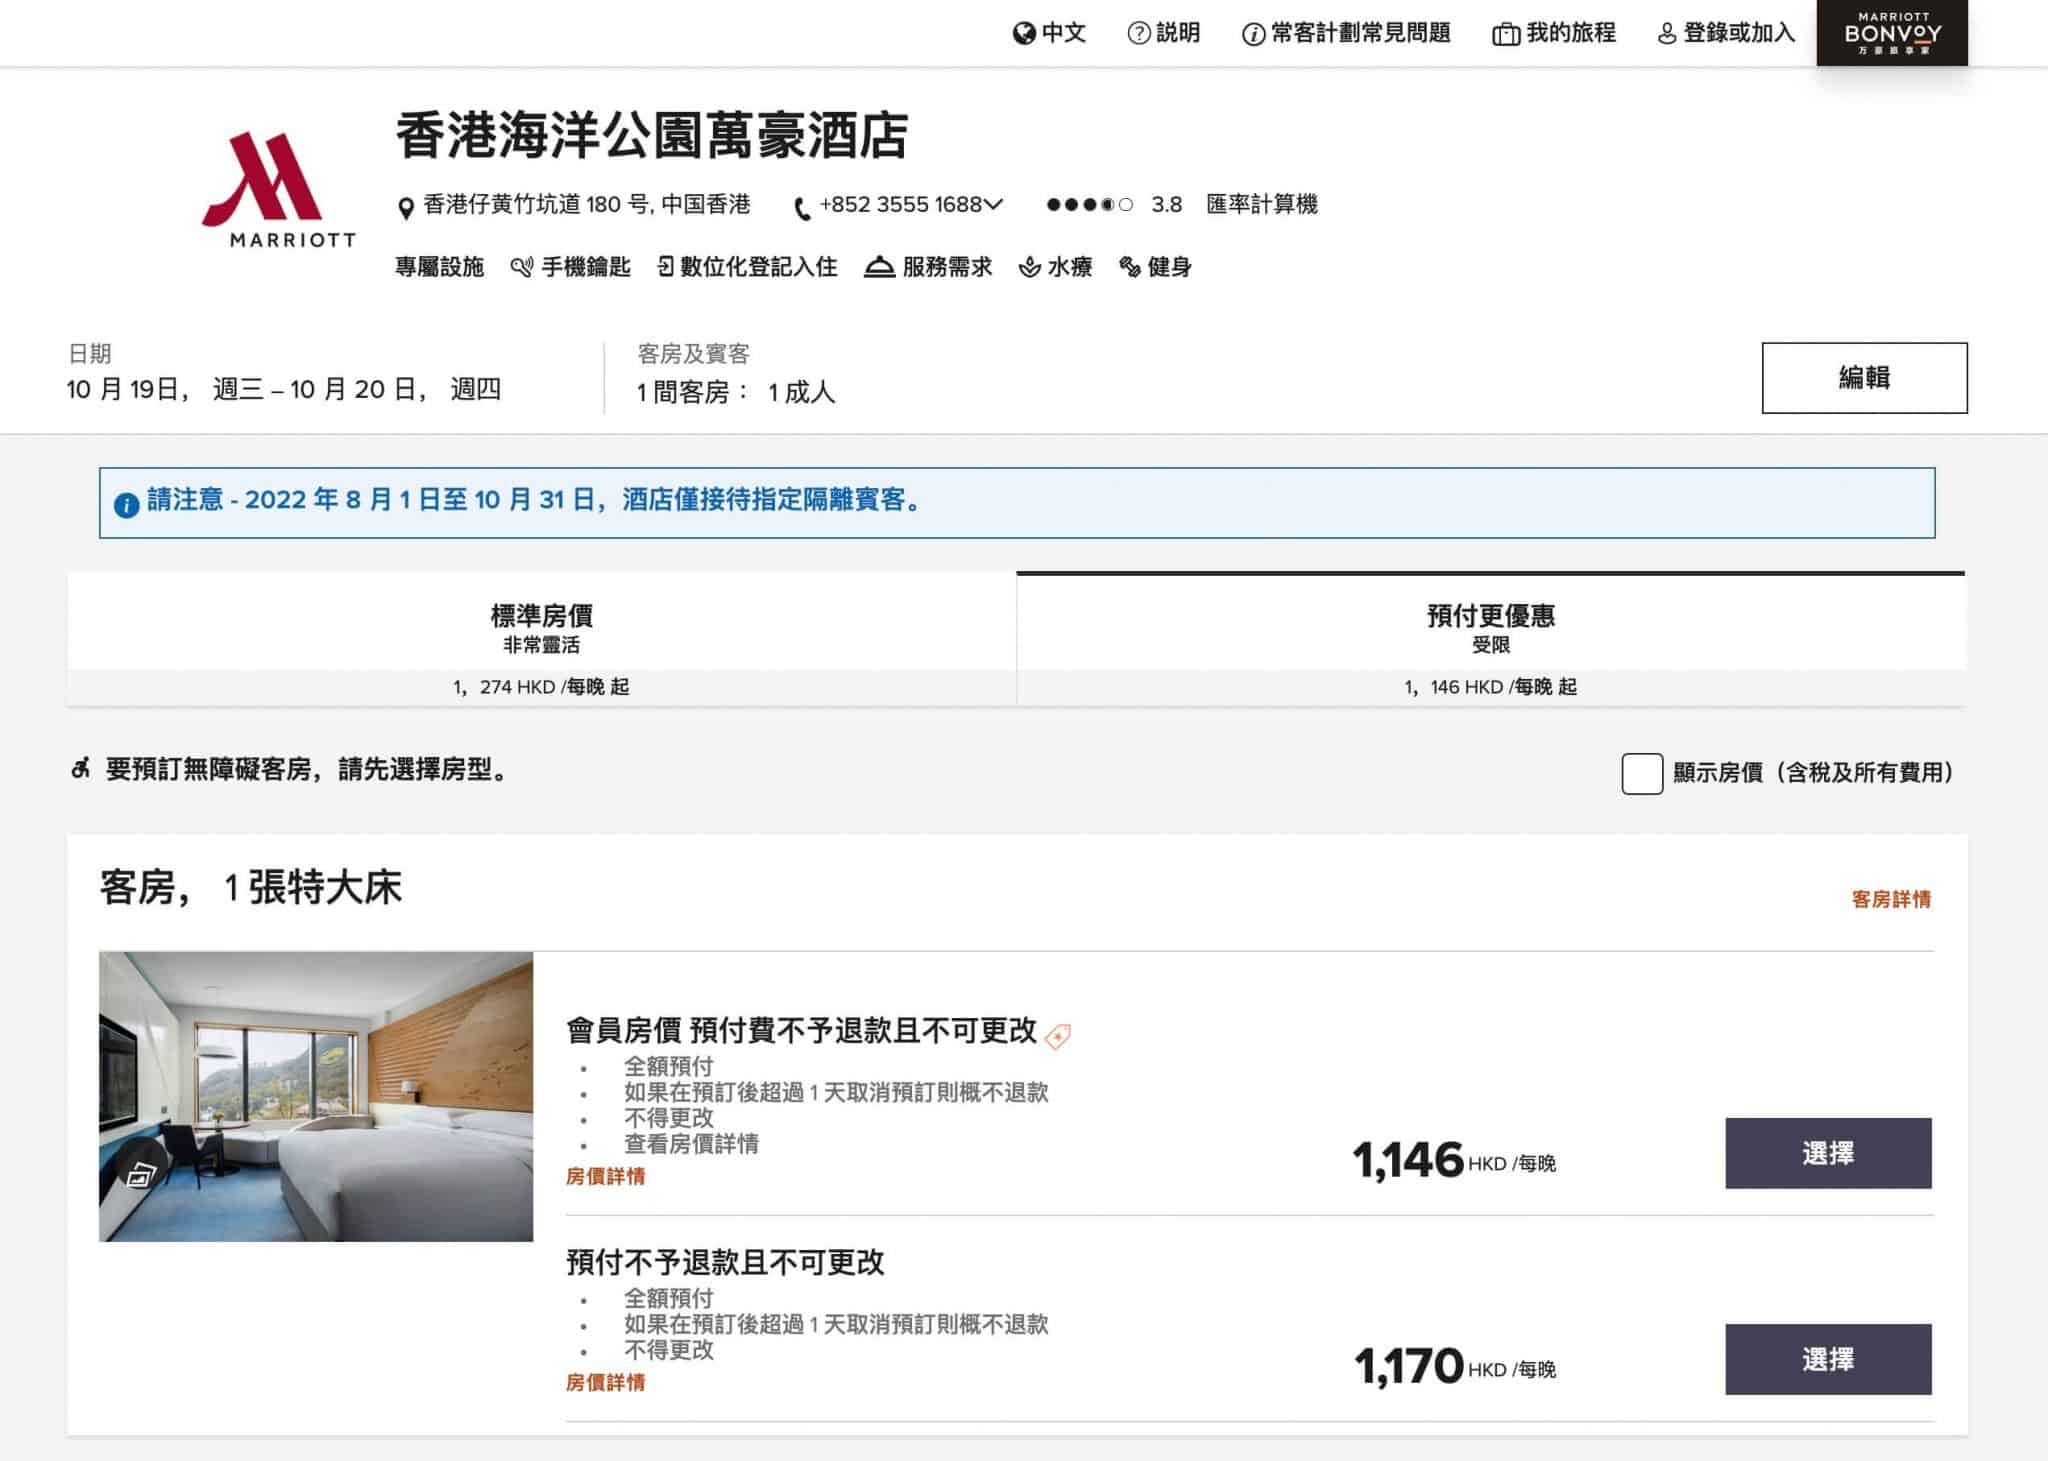2048x1461 pixels.
Task: Click the 說明 help text
Action: tap(1178, 33)
